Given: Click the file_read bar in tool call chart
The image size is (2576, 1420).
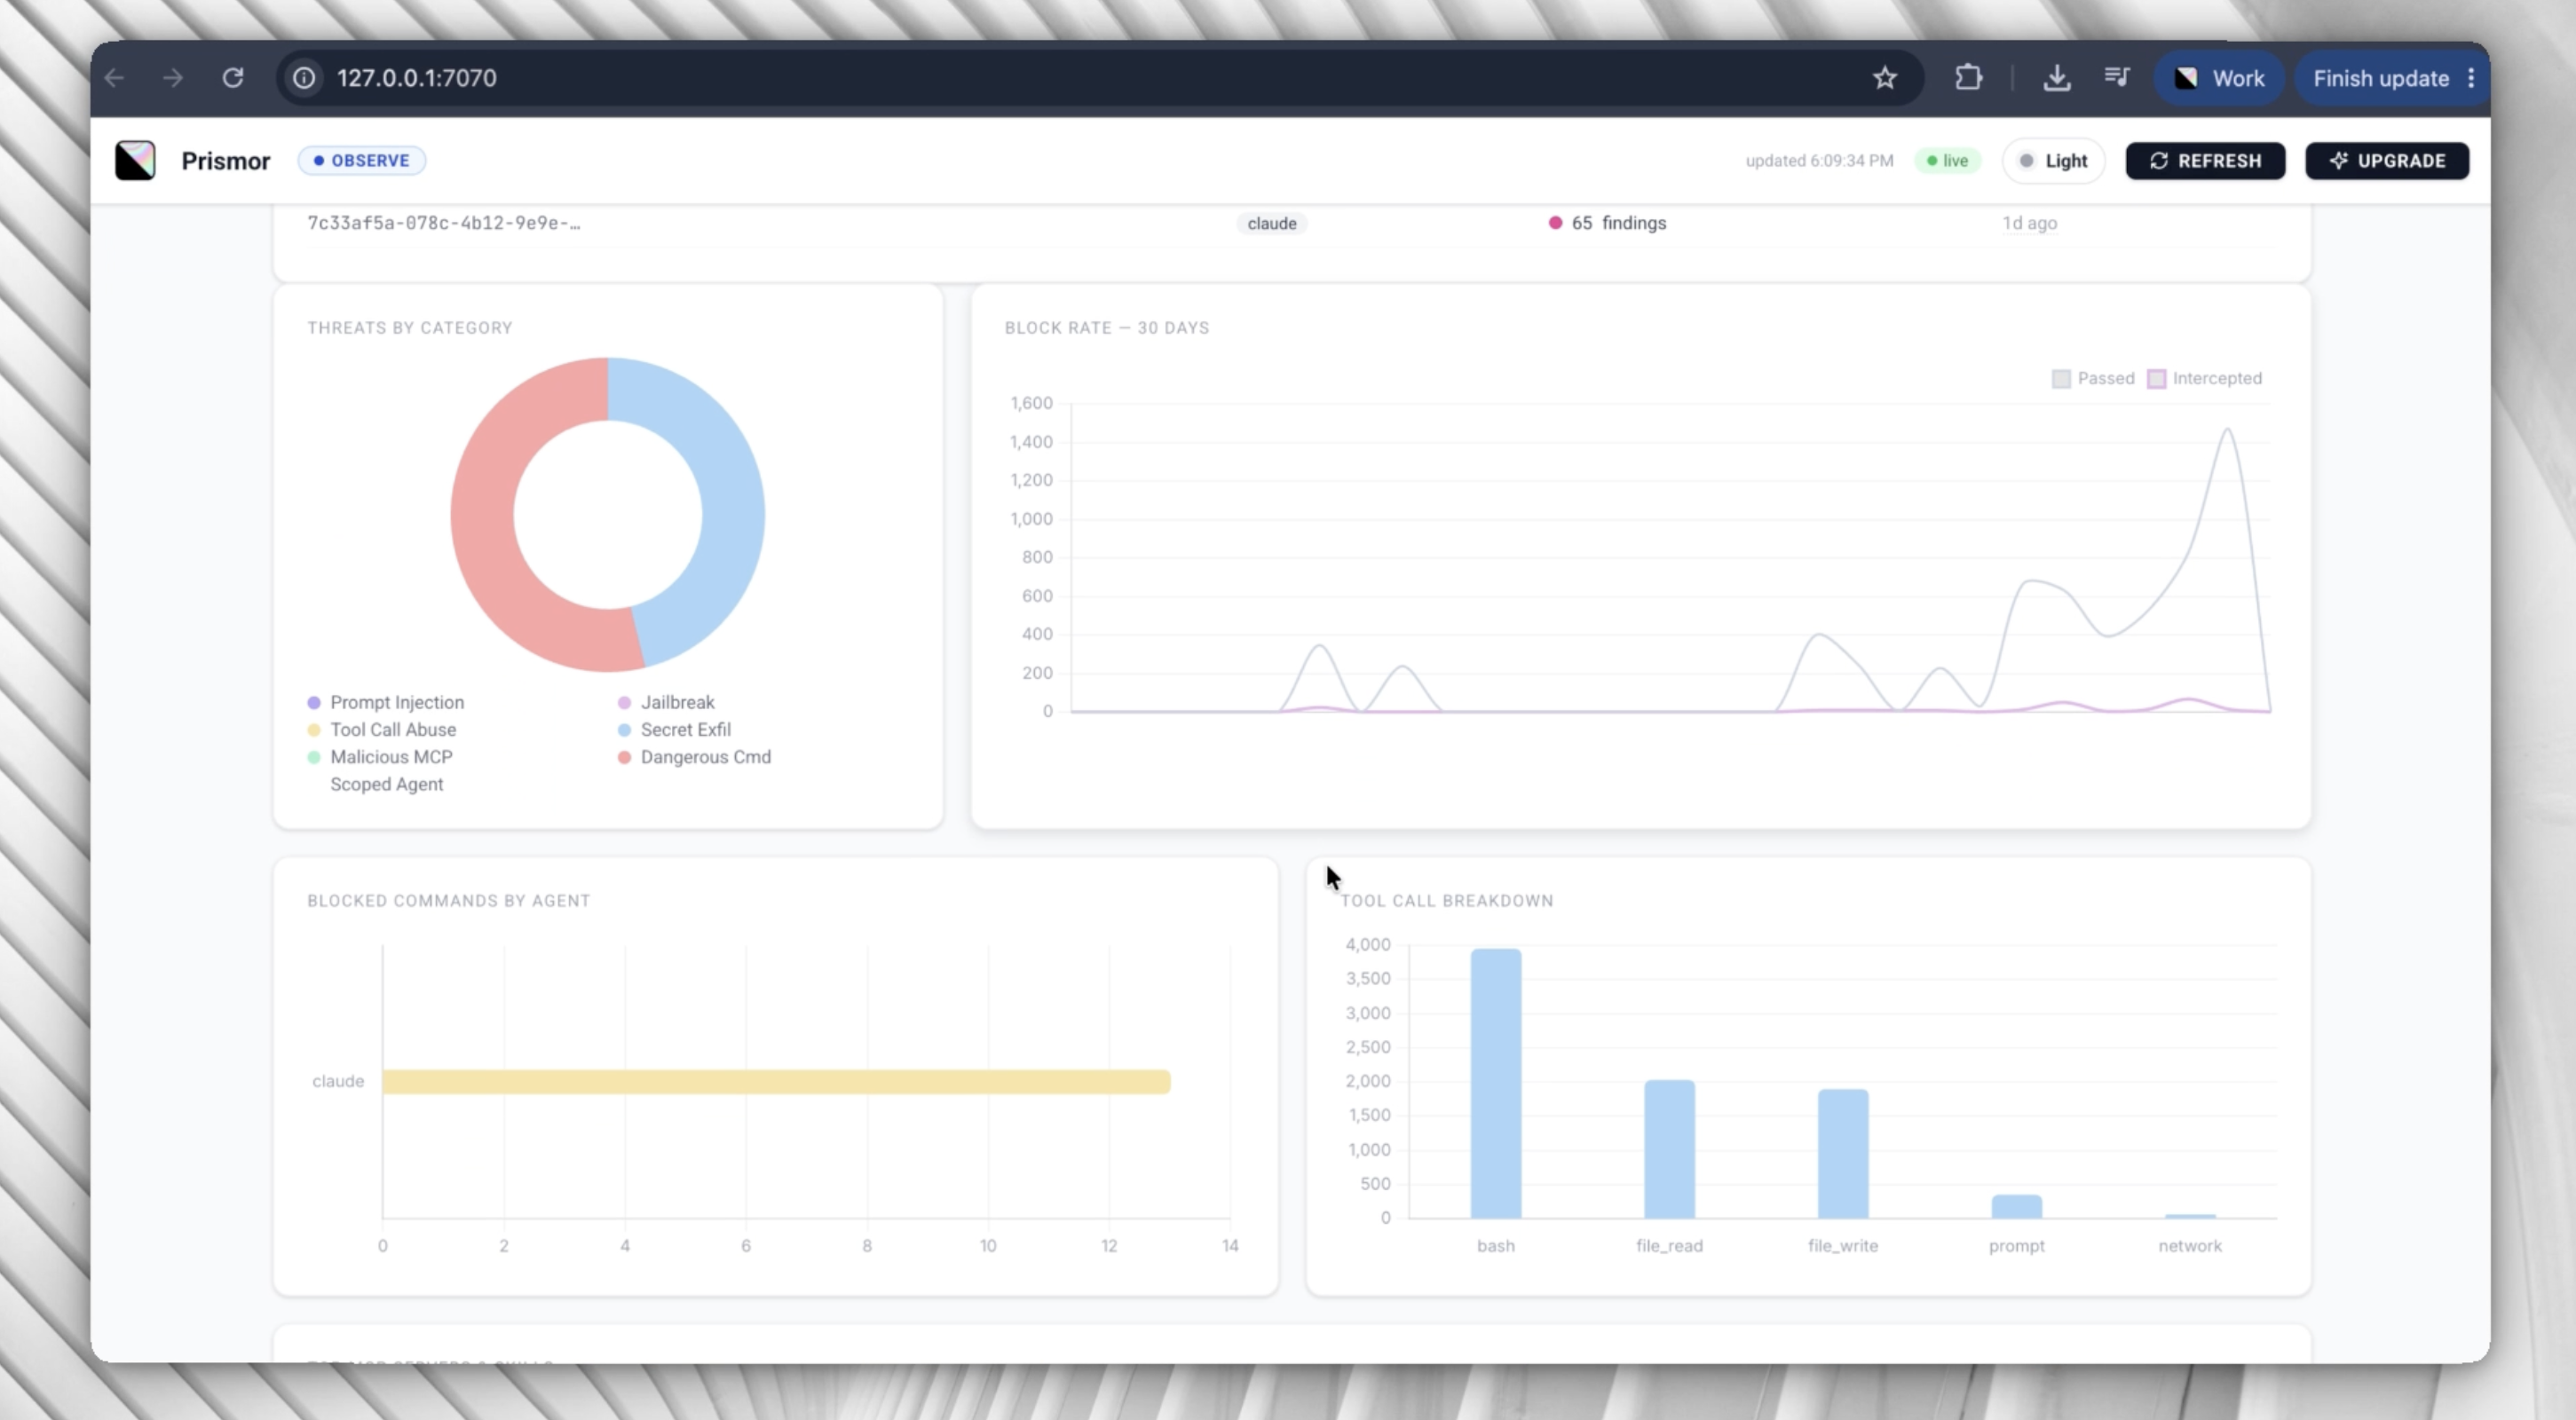Looking at the screenshot, I should point(1670,1149).
